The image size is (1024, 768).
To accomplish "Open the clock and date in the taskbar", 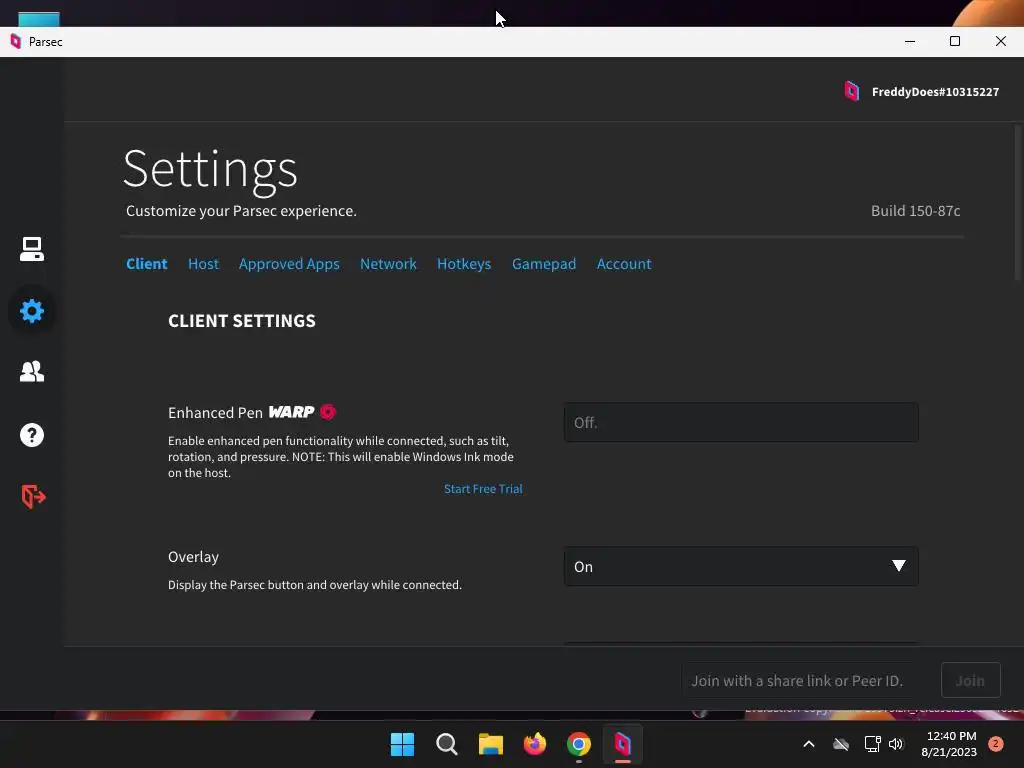I will click(950, 744).
